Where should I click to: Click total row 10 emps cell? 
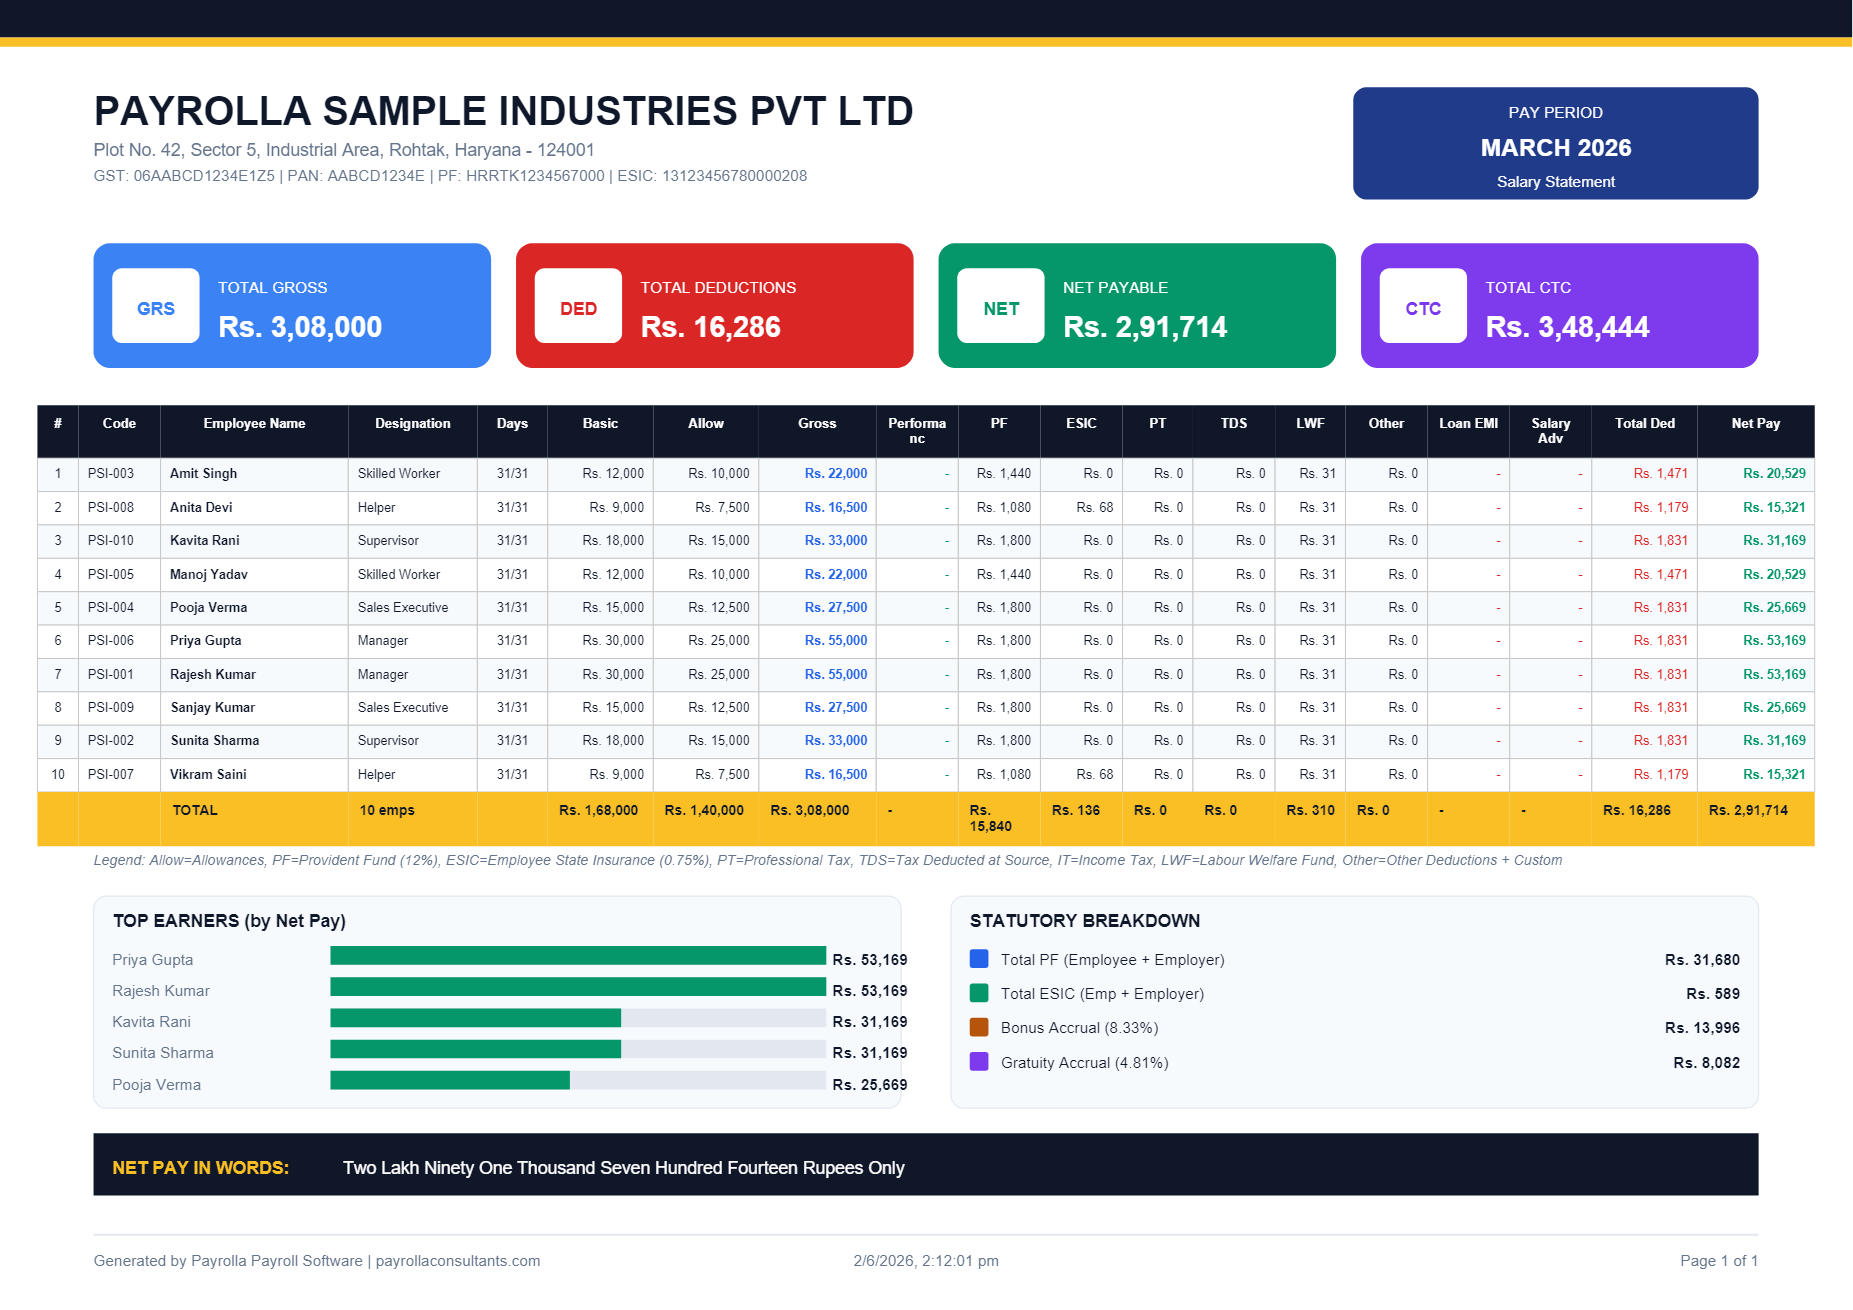(x=387, y=810)
